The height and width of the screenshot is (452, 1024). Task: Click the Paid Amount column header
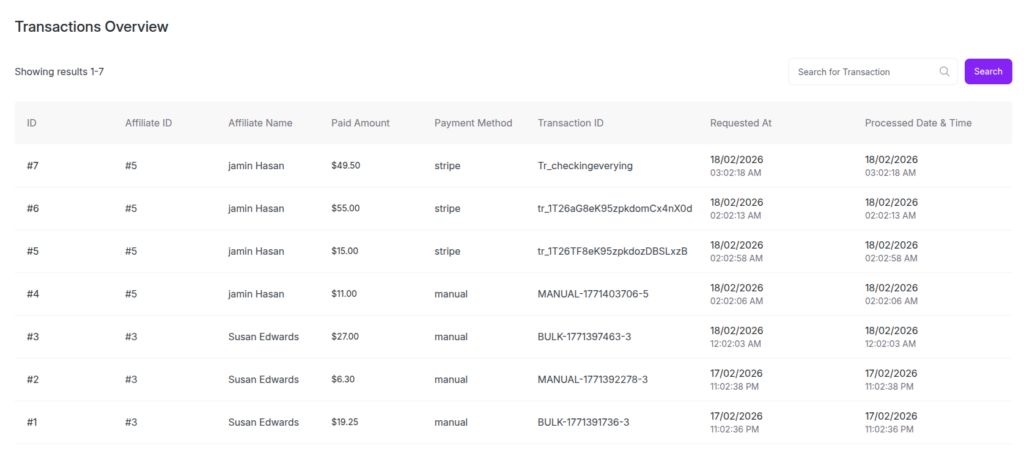(x=360, y=123)
